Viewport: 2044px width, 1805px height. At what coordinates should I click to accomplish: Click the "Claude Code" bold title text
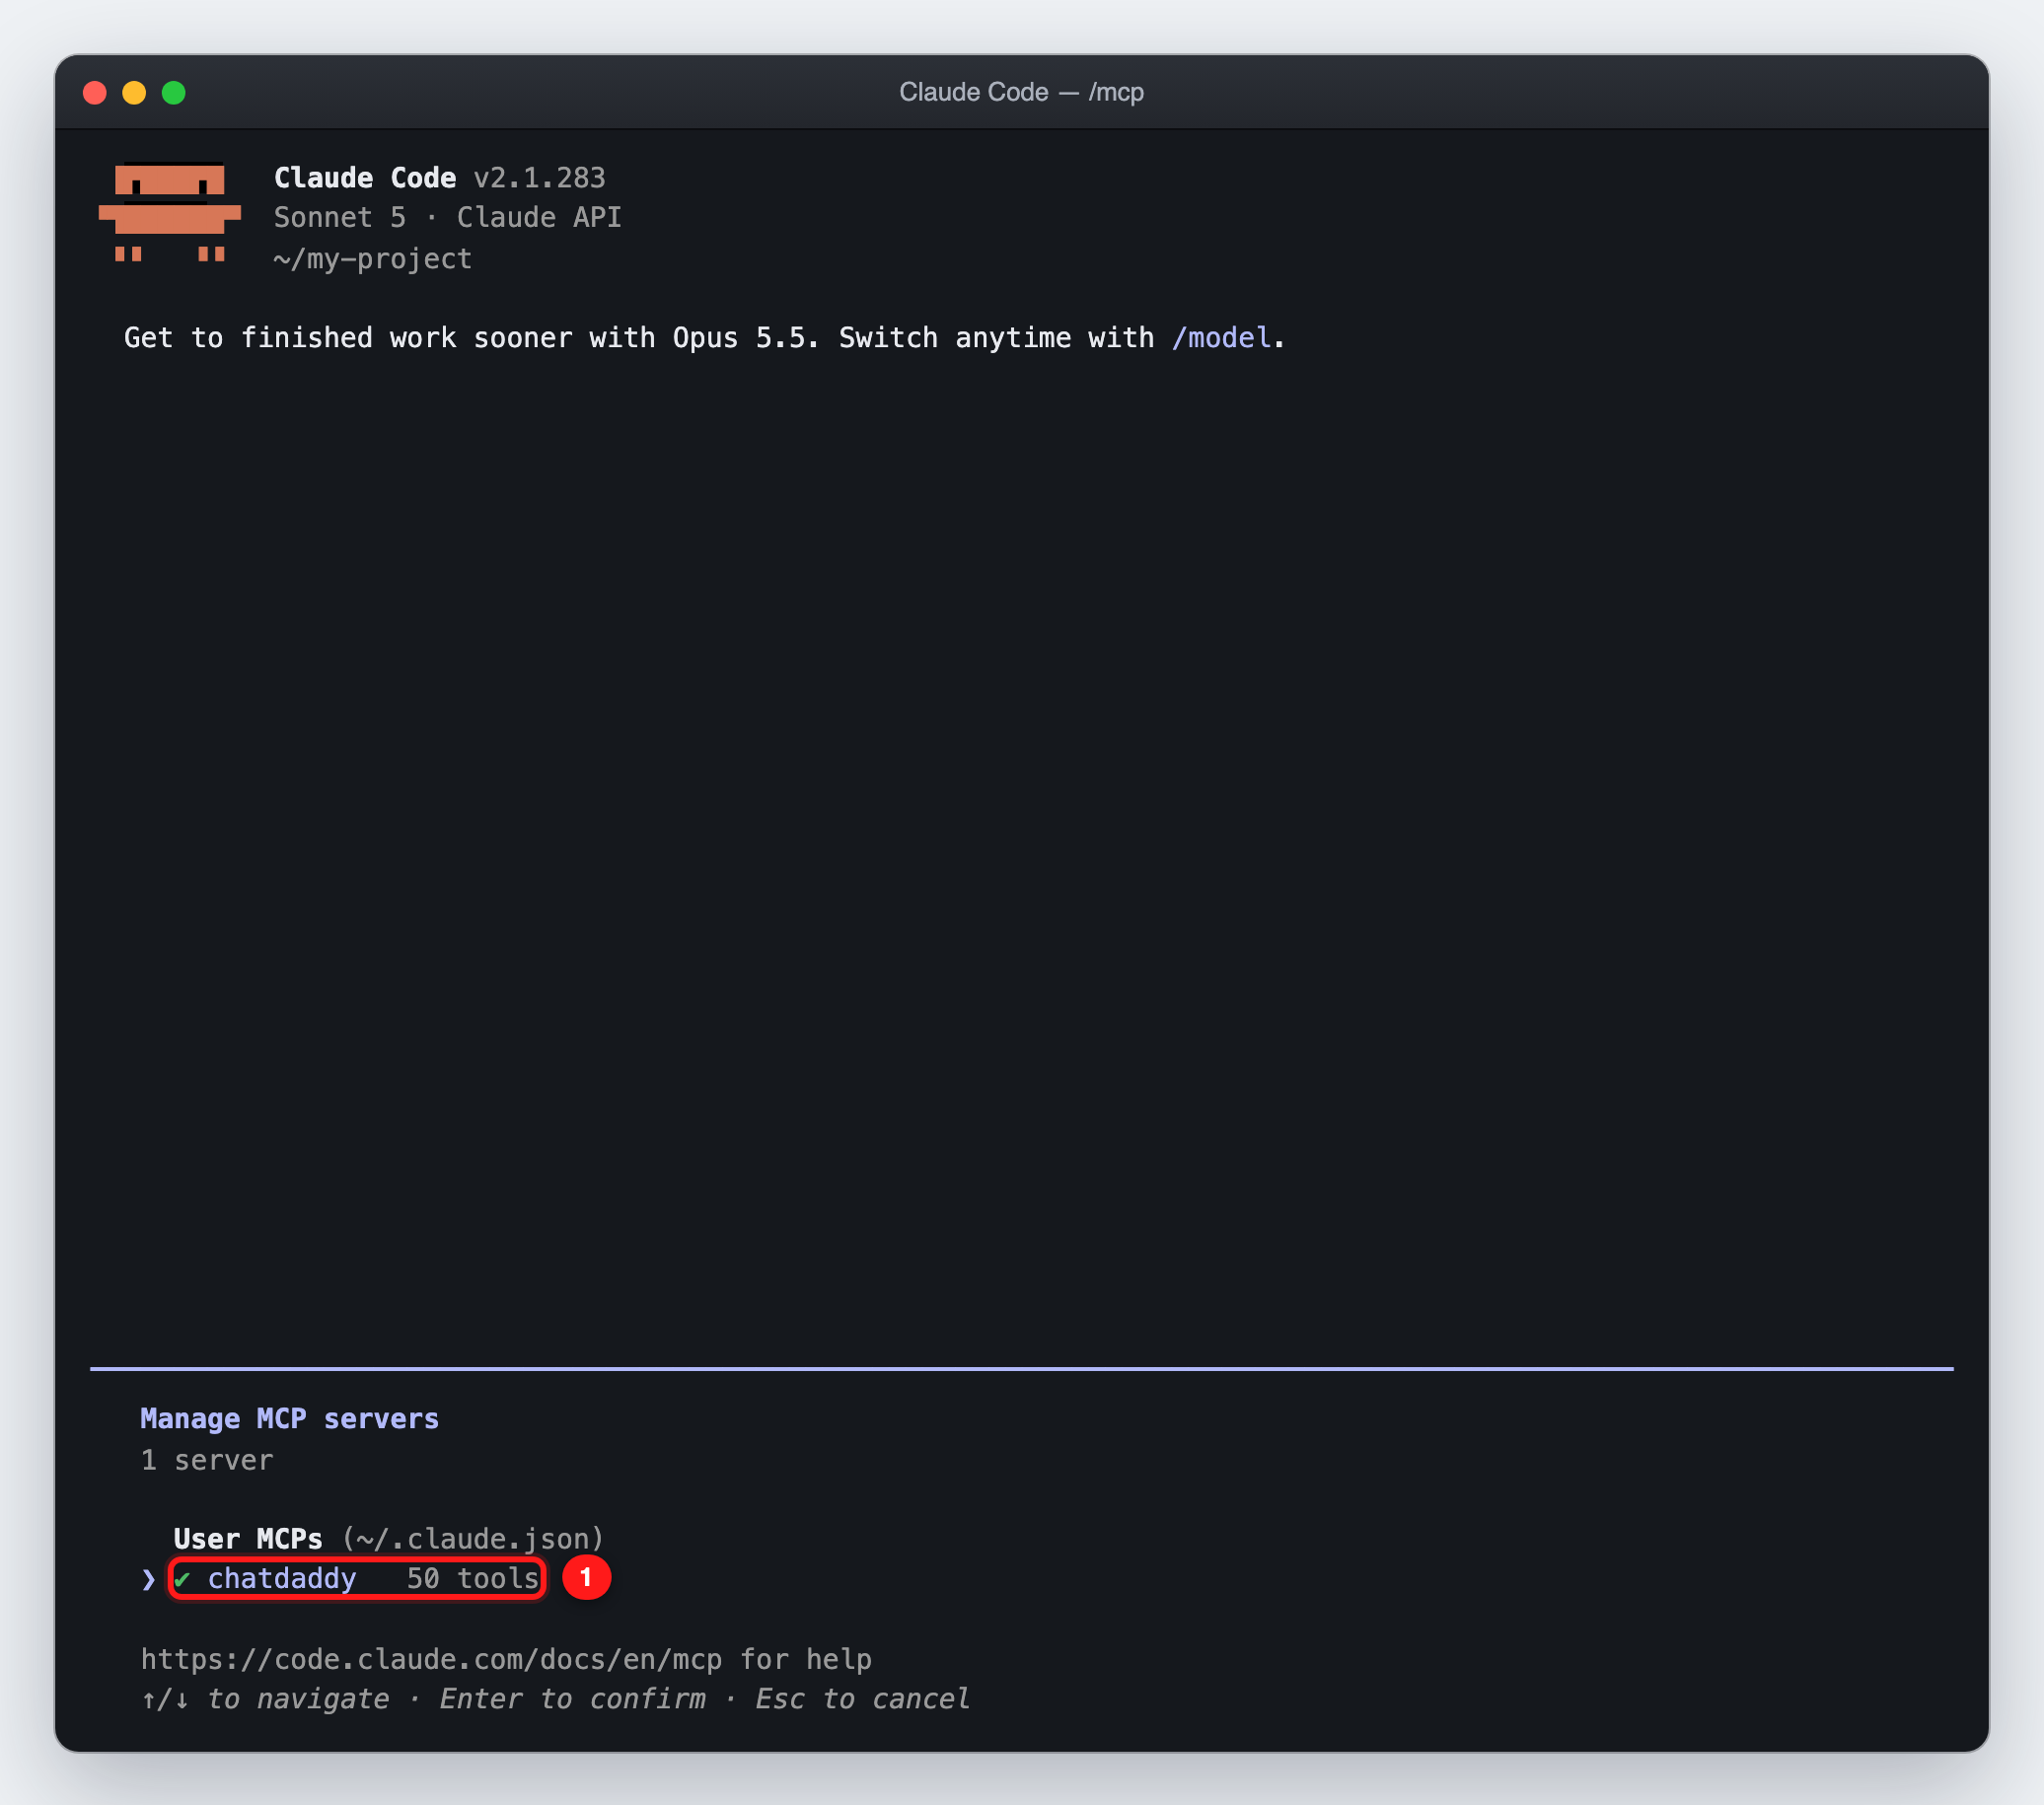coord(365,178)
